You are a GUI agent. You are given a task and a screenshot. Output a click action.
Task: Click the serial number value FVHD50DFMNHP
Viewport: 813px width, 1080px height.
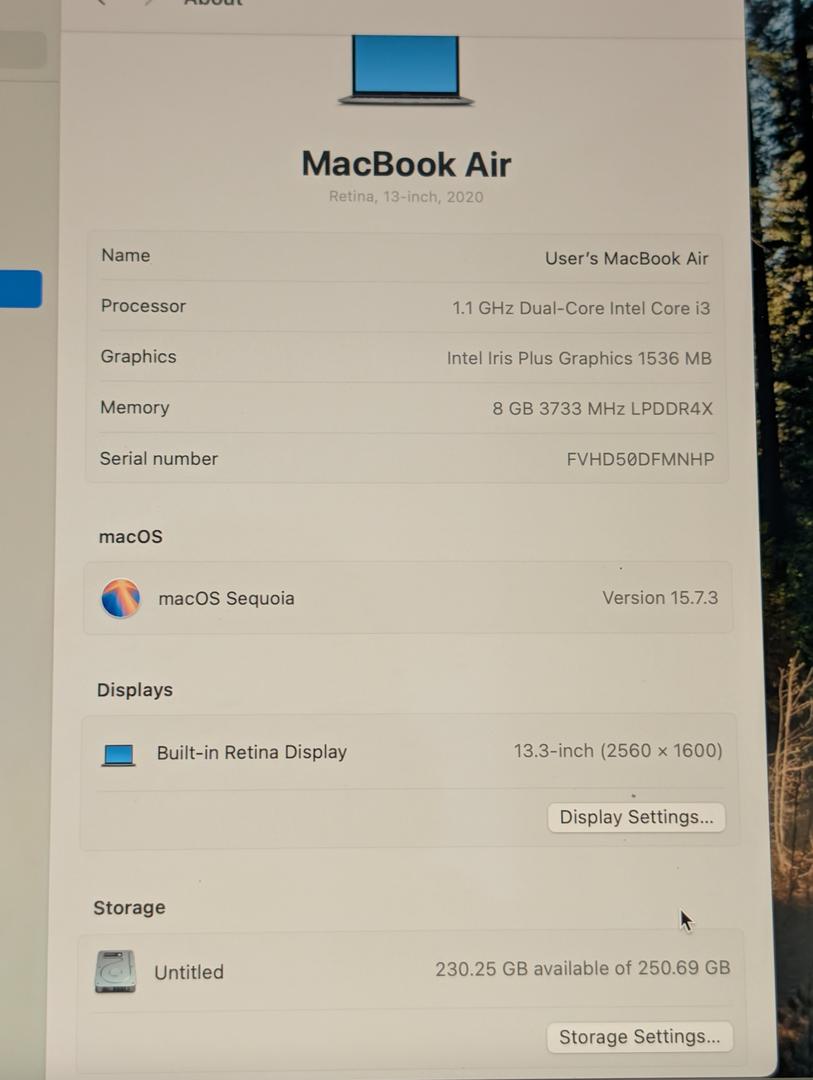[640, 460]
